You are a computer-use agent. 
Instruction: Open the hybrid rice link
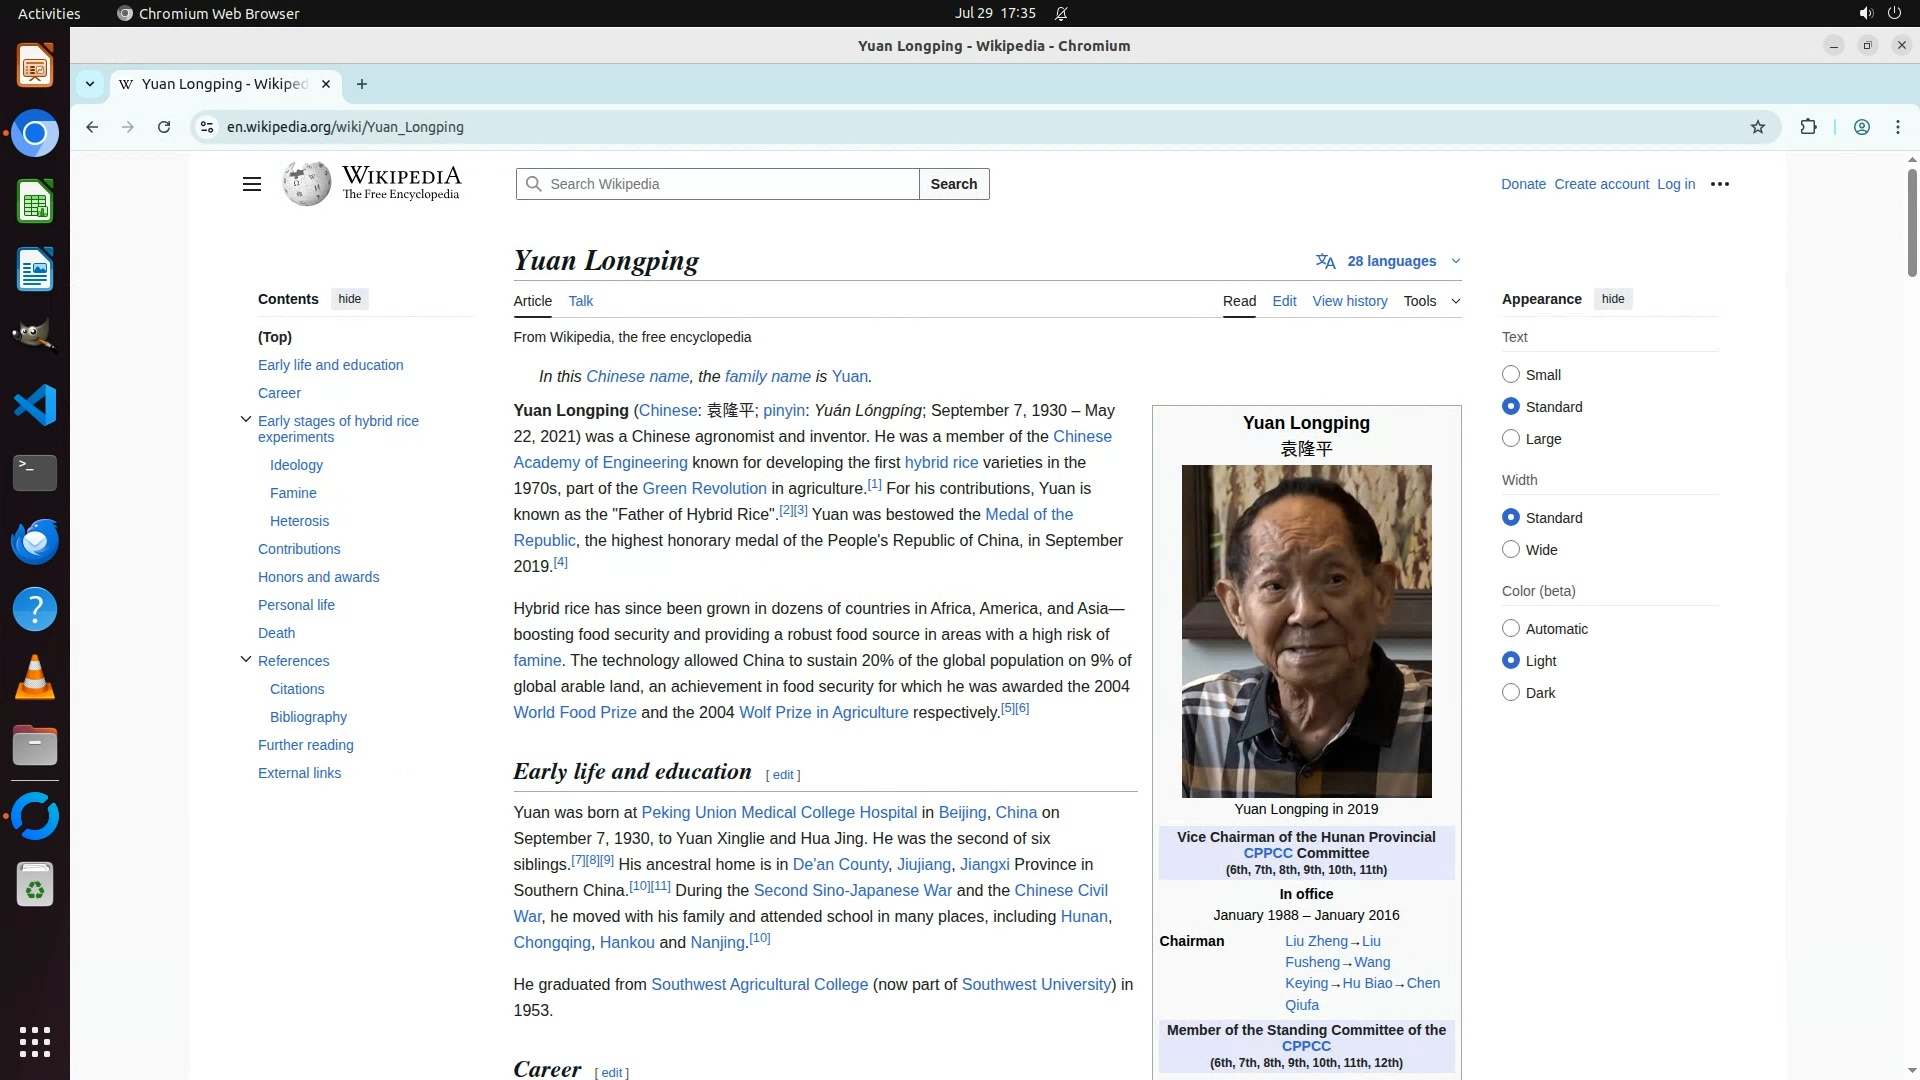(941, 462)
